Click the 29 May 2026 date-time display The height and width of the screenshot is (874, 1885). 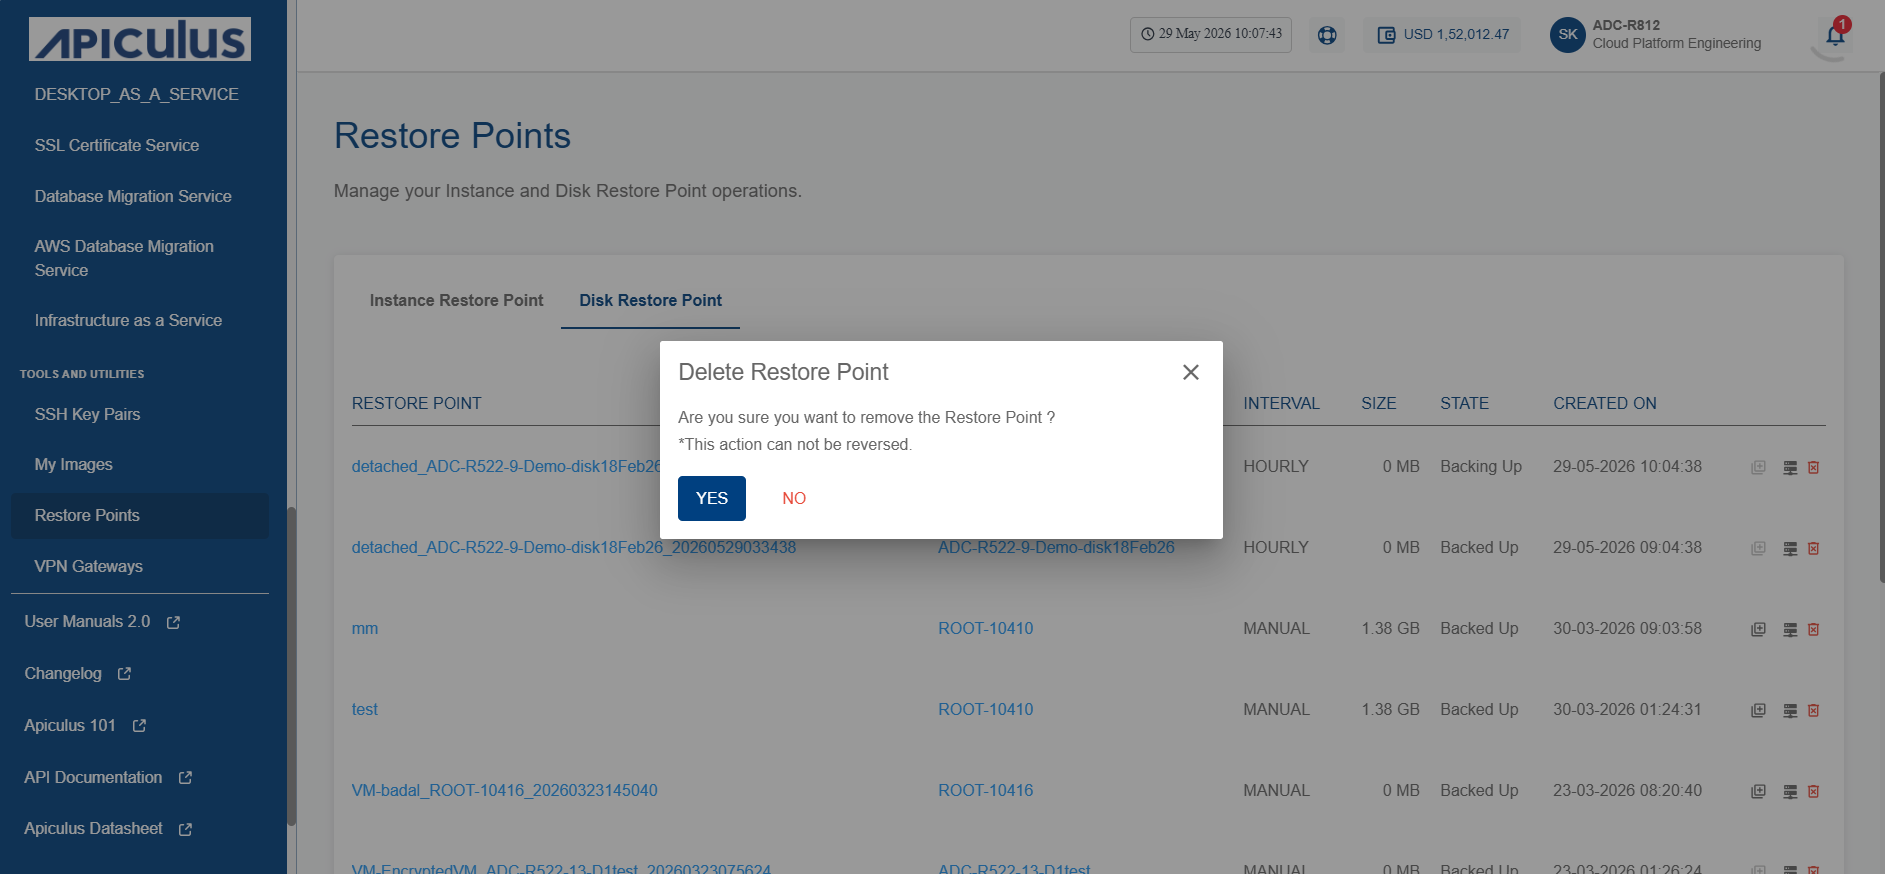click(1211, 34)
